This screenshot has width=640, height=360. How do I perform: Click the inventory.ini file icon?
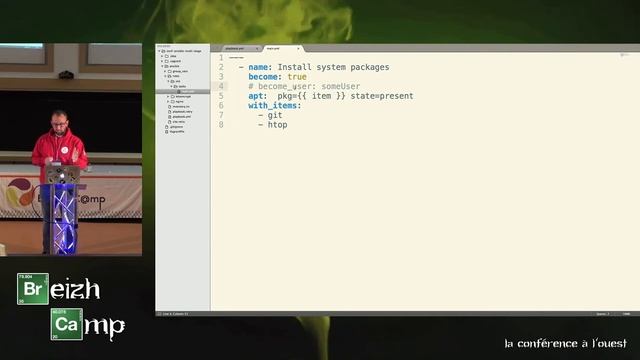click(169, 107)
